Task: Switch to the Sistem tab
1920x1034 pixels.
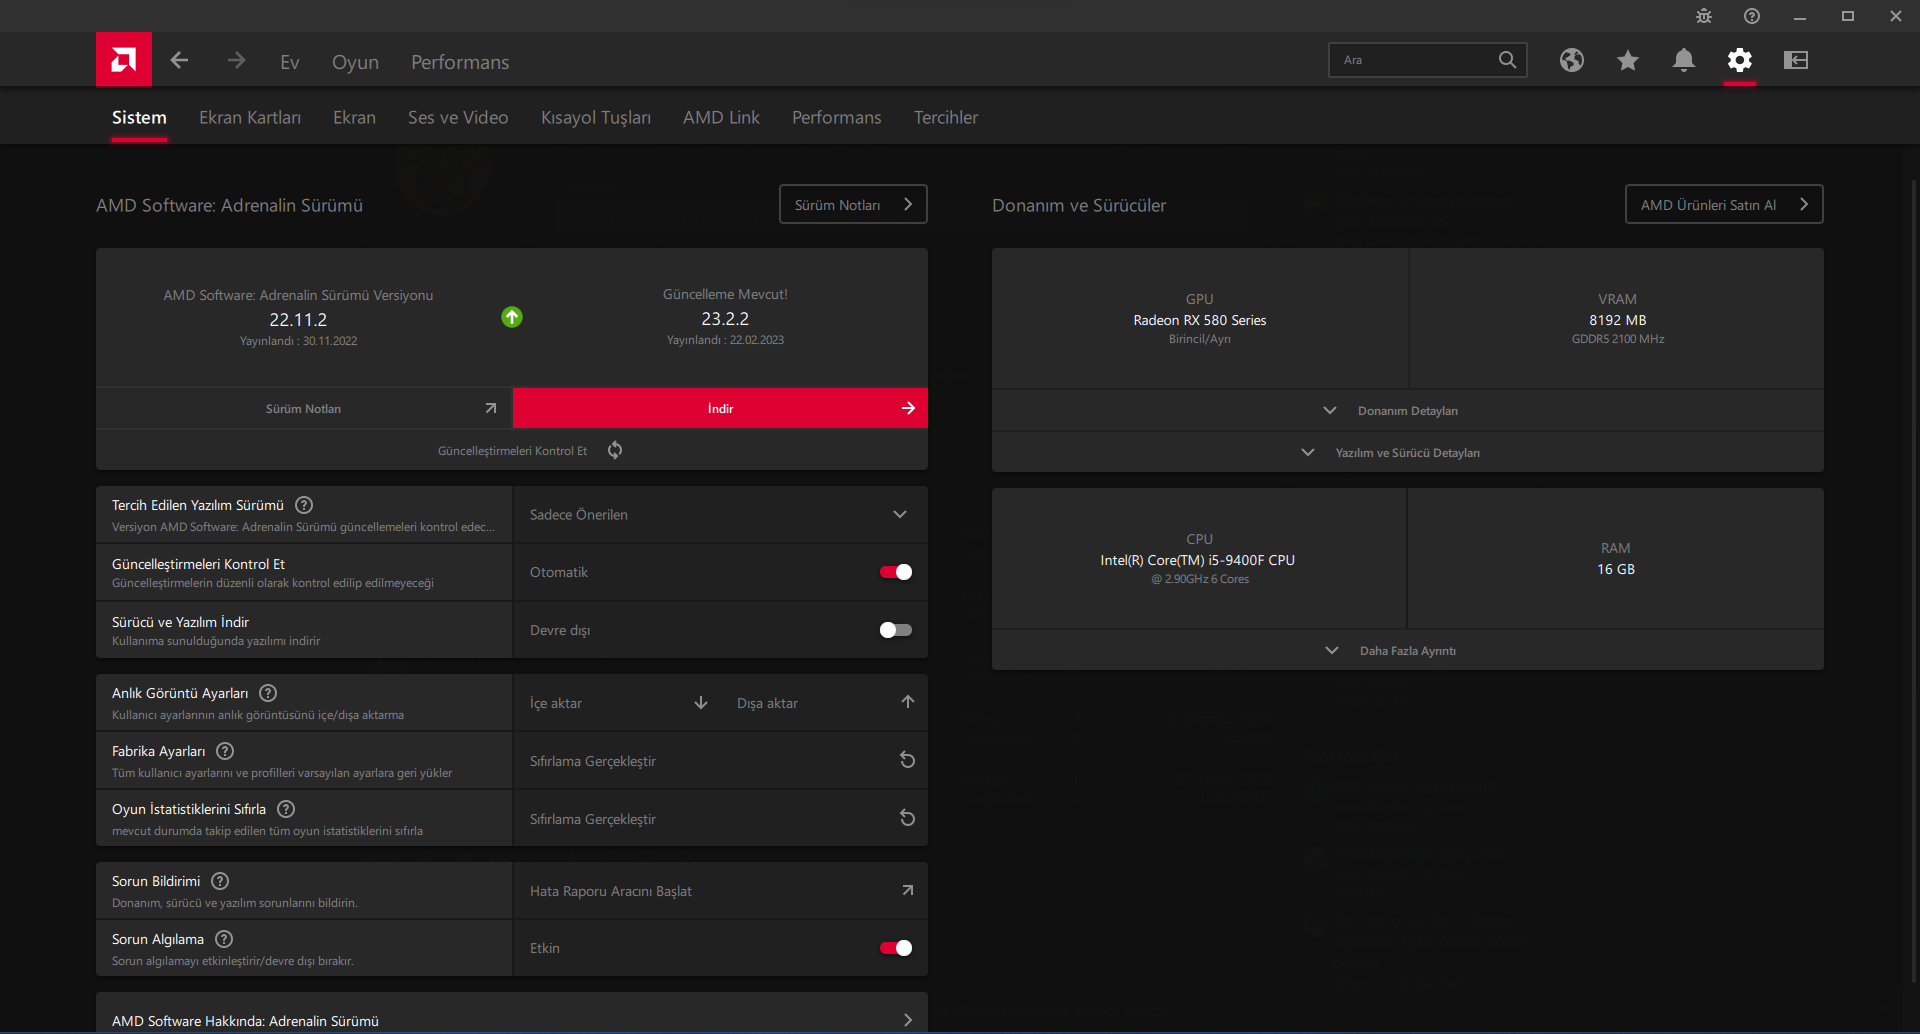Action: pos(139,118)
